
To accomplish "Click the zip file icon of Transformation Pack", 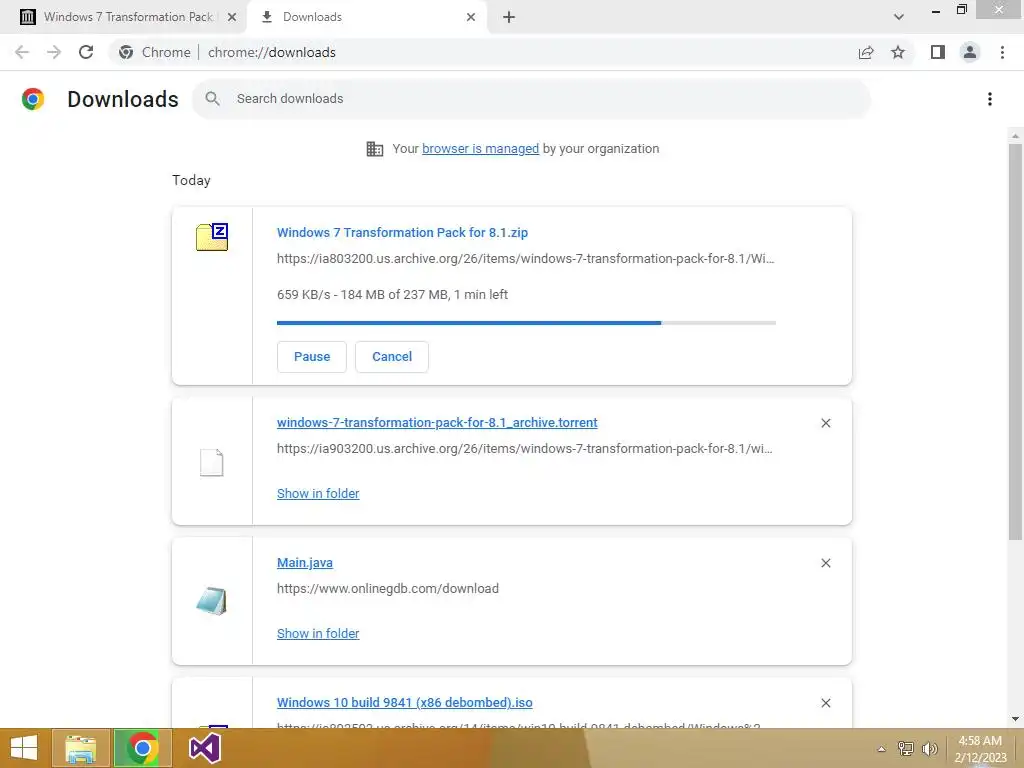I will (212, 236).
